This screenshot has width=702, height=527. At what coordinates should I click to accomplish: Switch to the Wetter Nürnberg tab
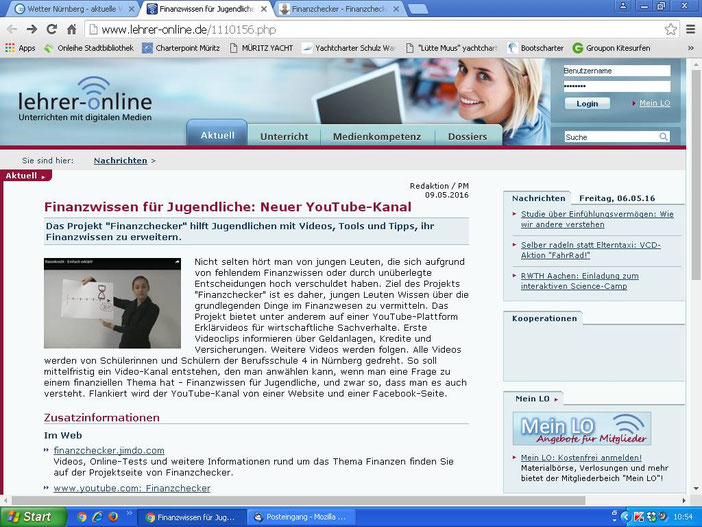pyautogui.click(x=72, y=9)
